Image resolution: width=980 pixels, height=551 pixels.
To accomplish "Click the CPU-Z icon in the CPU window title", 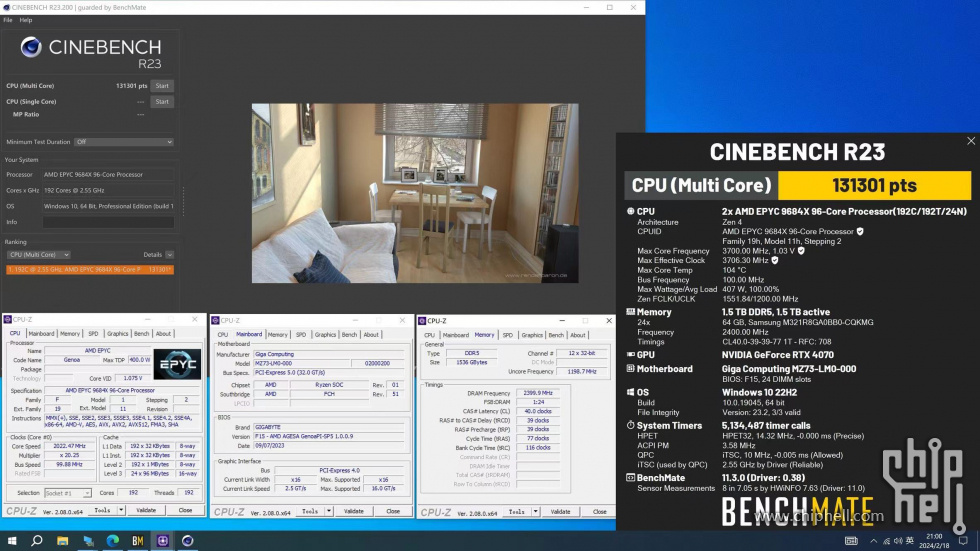I will pos(8,319).
